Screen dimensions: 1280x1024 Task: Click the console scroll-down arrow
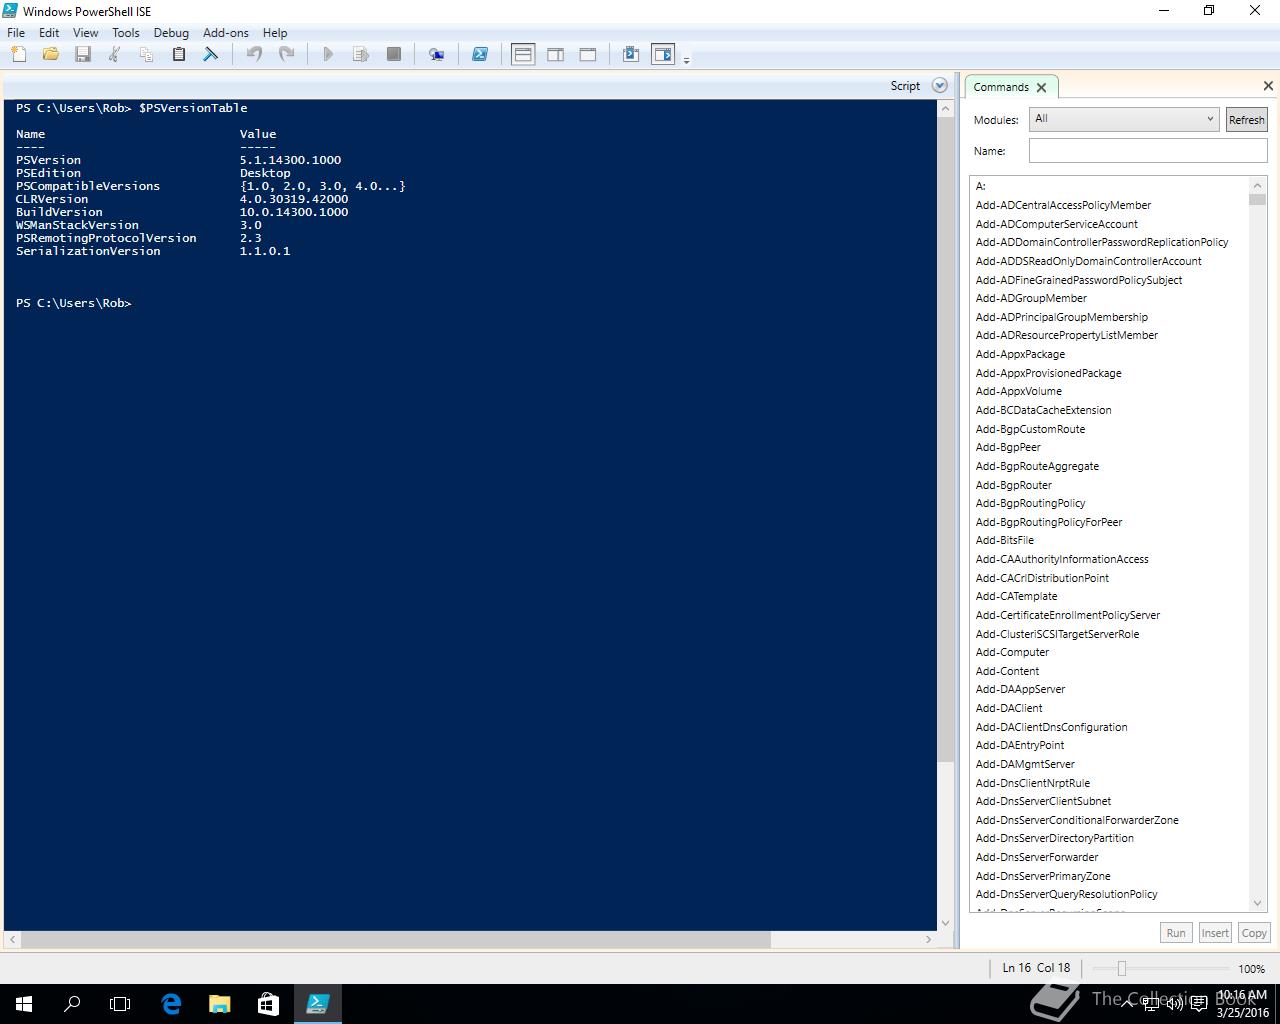click(945, 923)
